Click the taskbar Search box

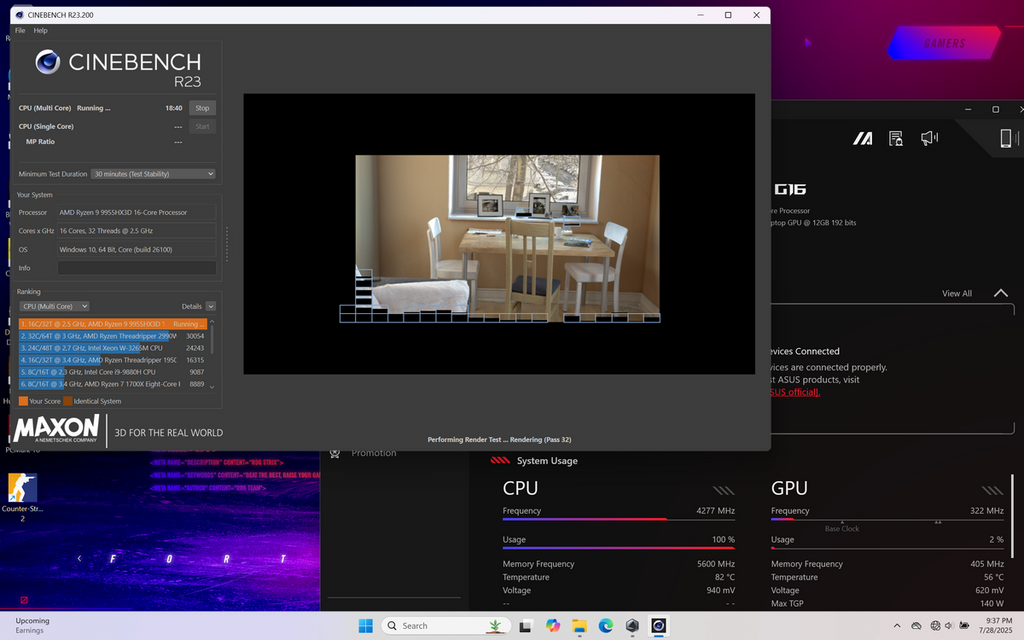coord(446,626)
